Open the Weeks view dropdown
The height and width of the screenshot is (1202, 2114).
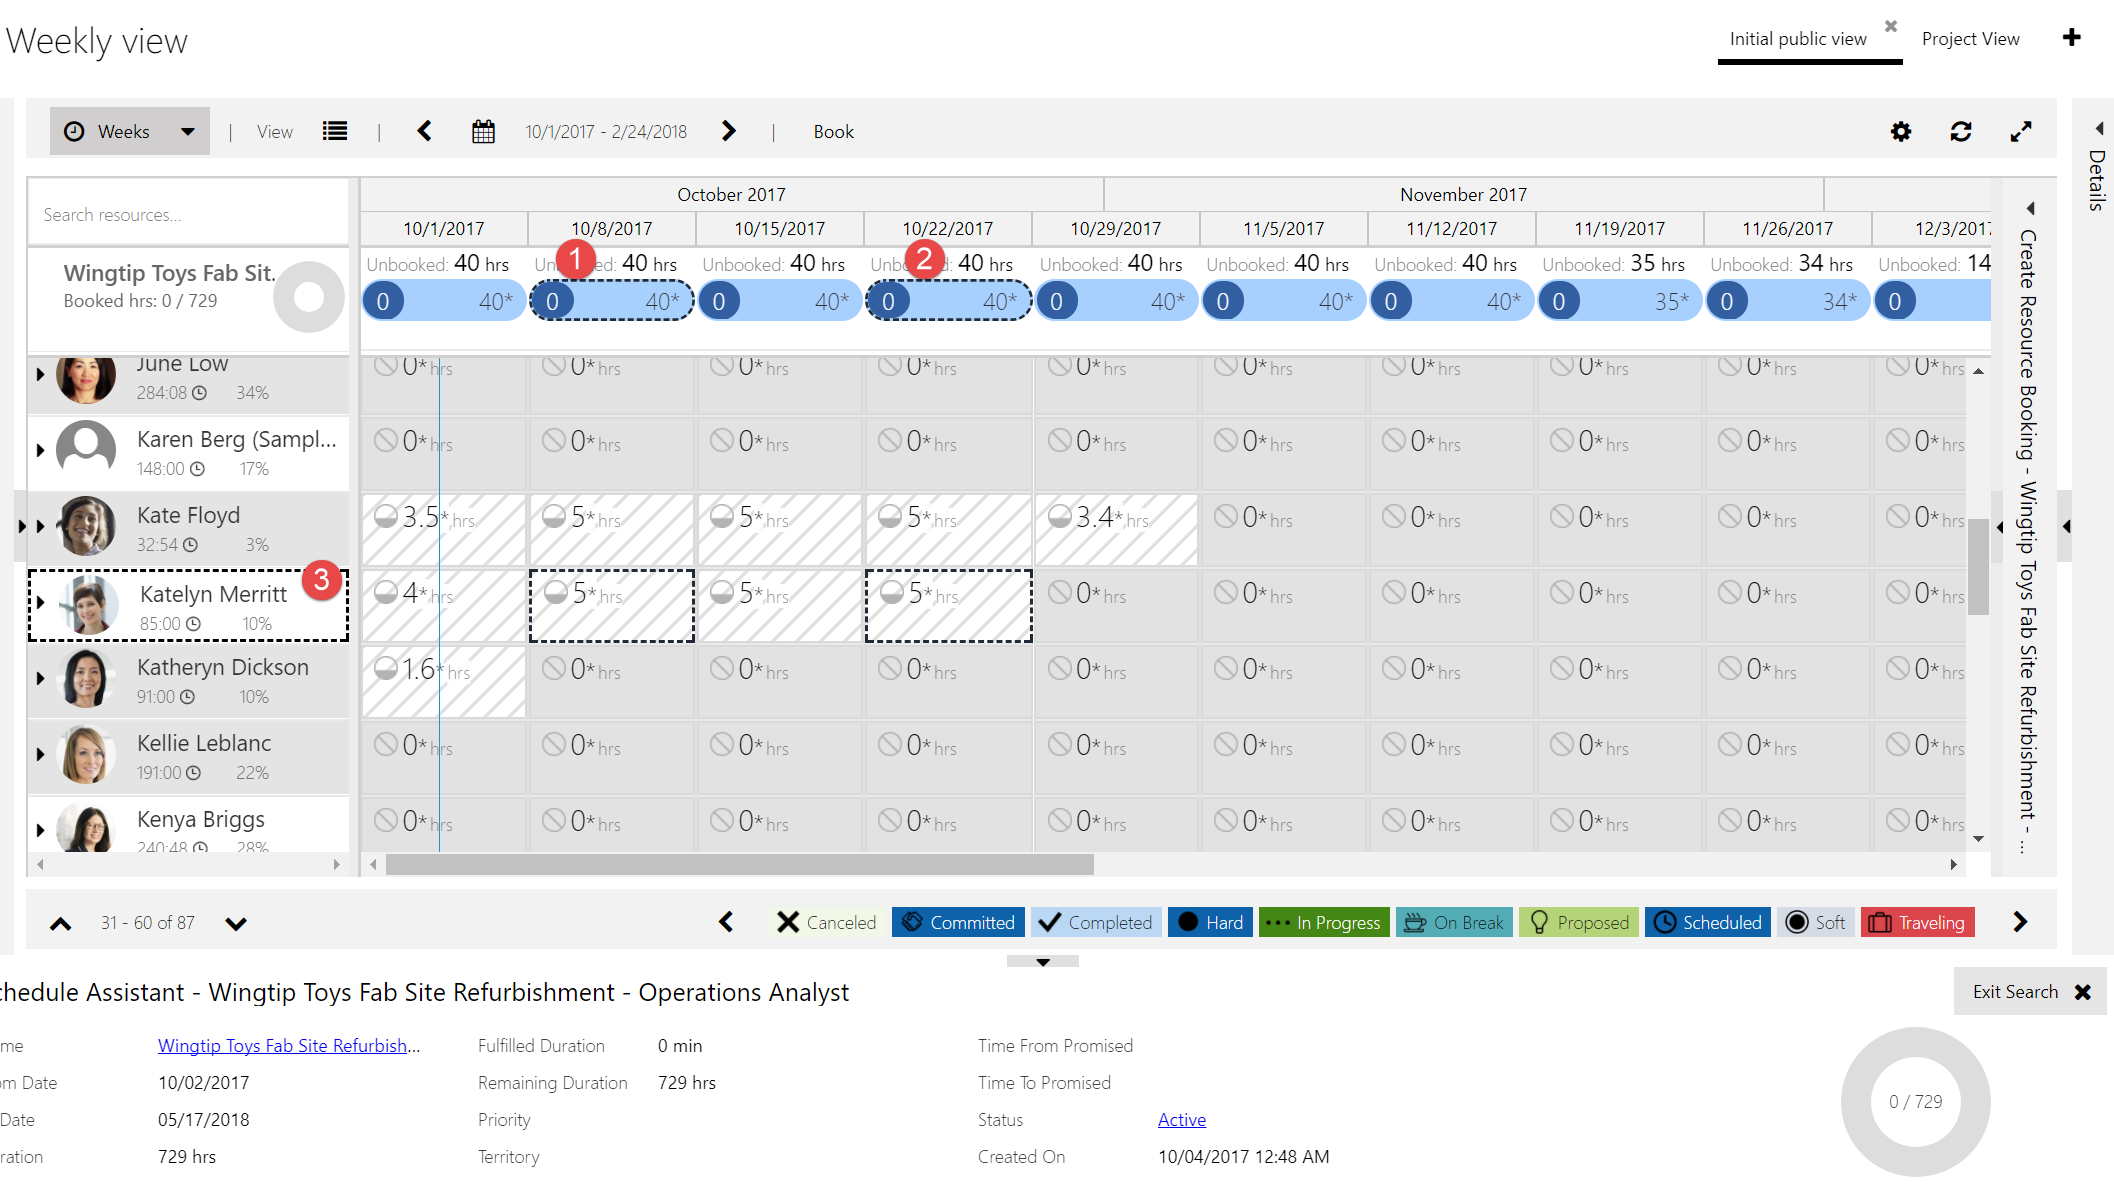pyautogui.click(x=130, y=132)
